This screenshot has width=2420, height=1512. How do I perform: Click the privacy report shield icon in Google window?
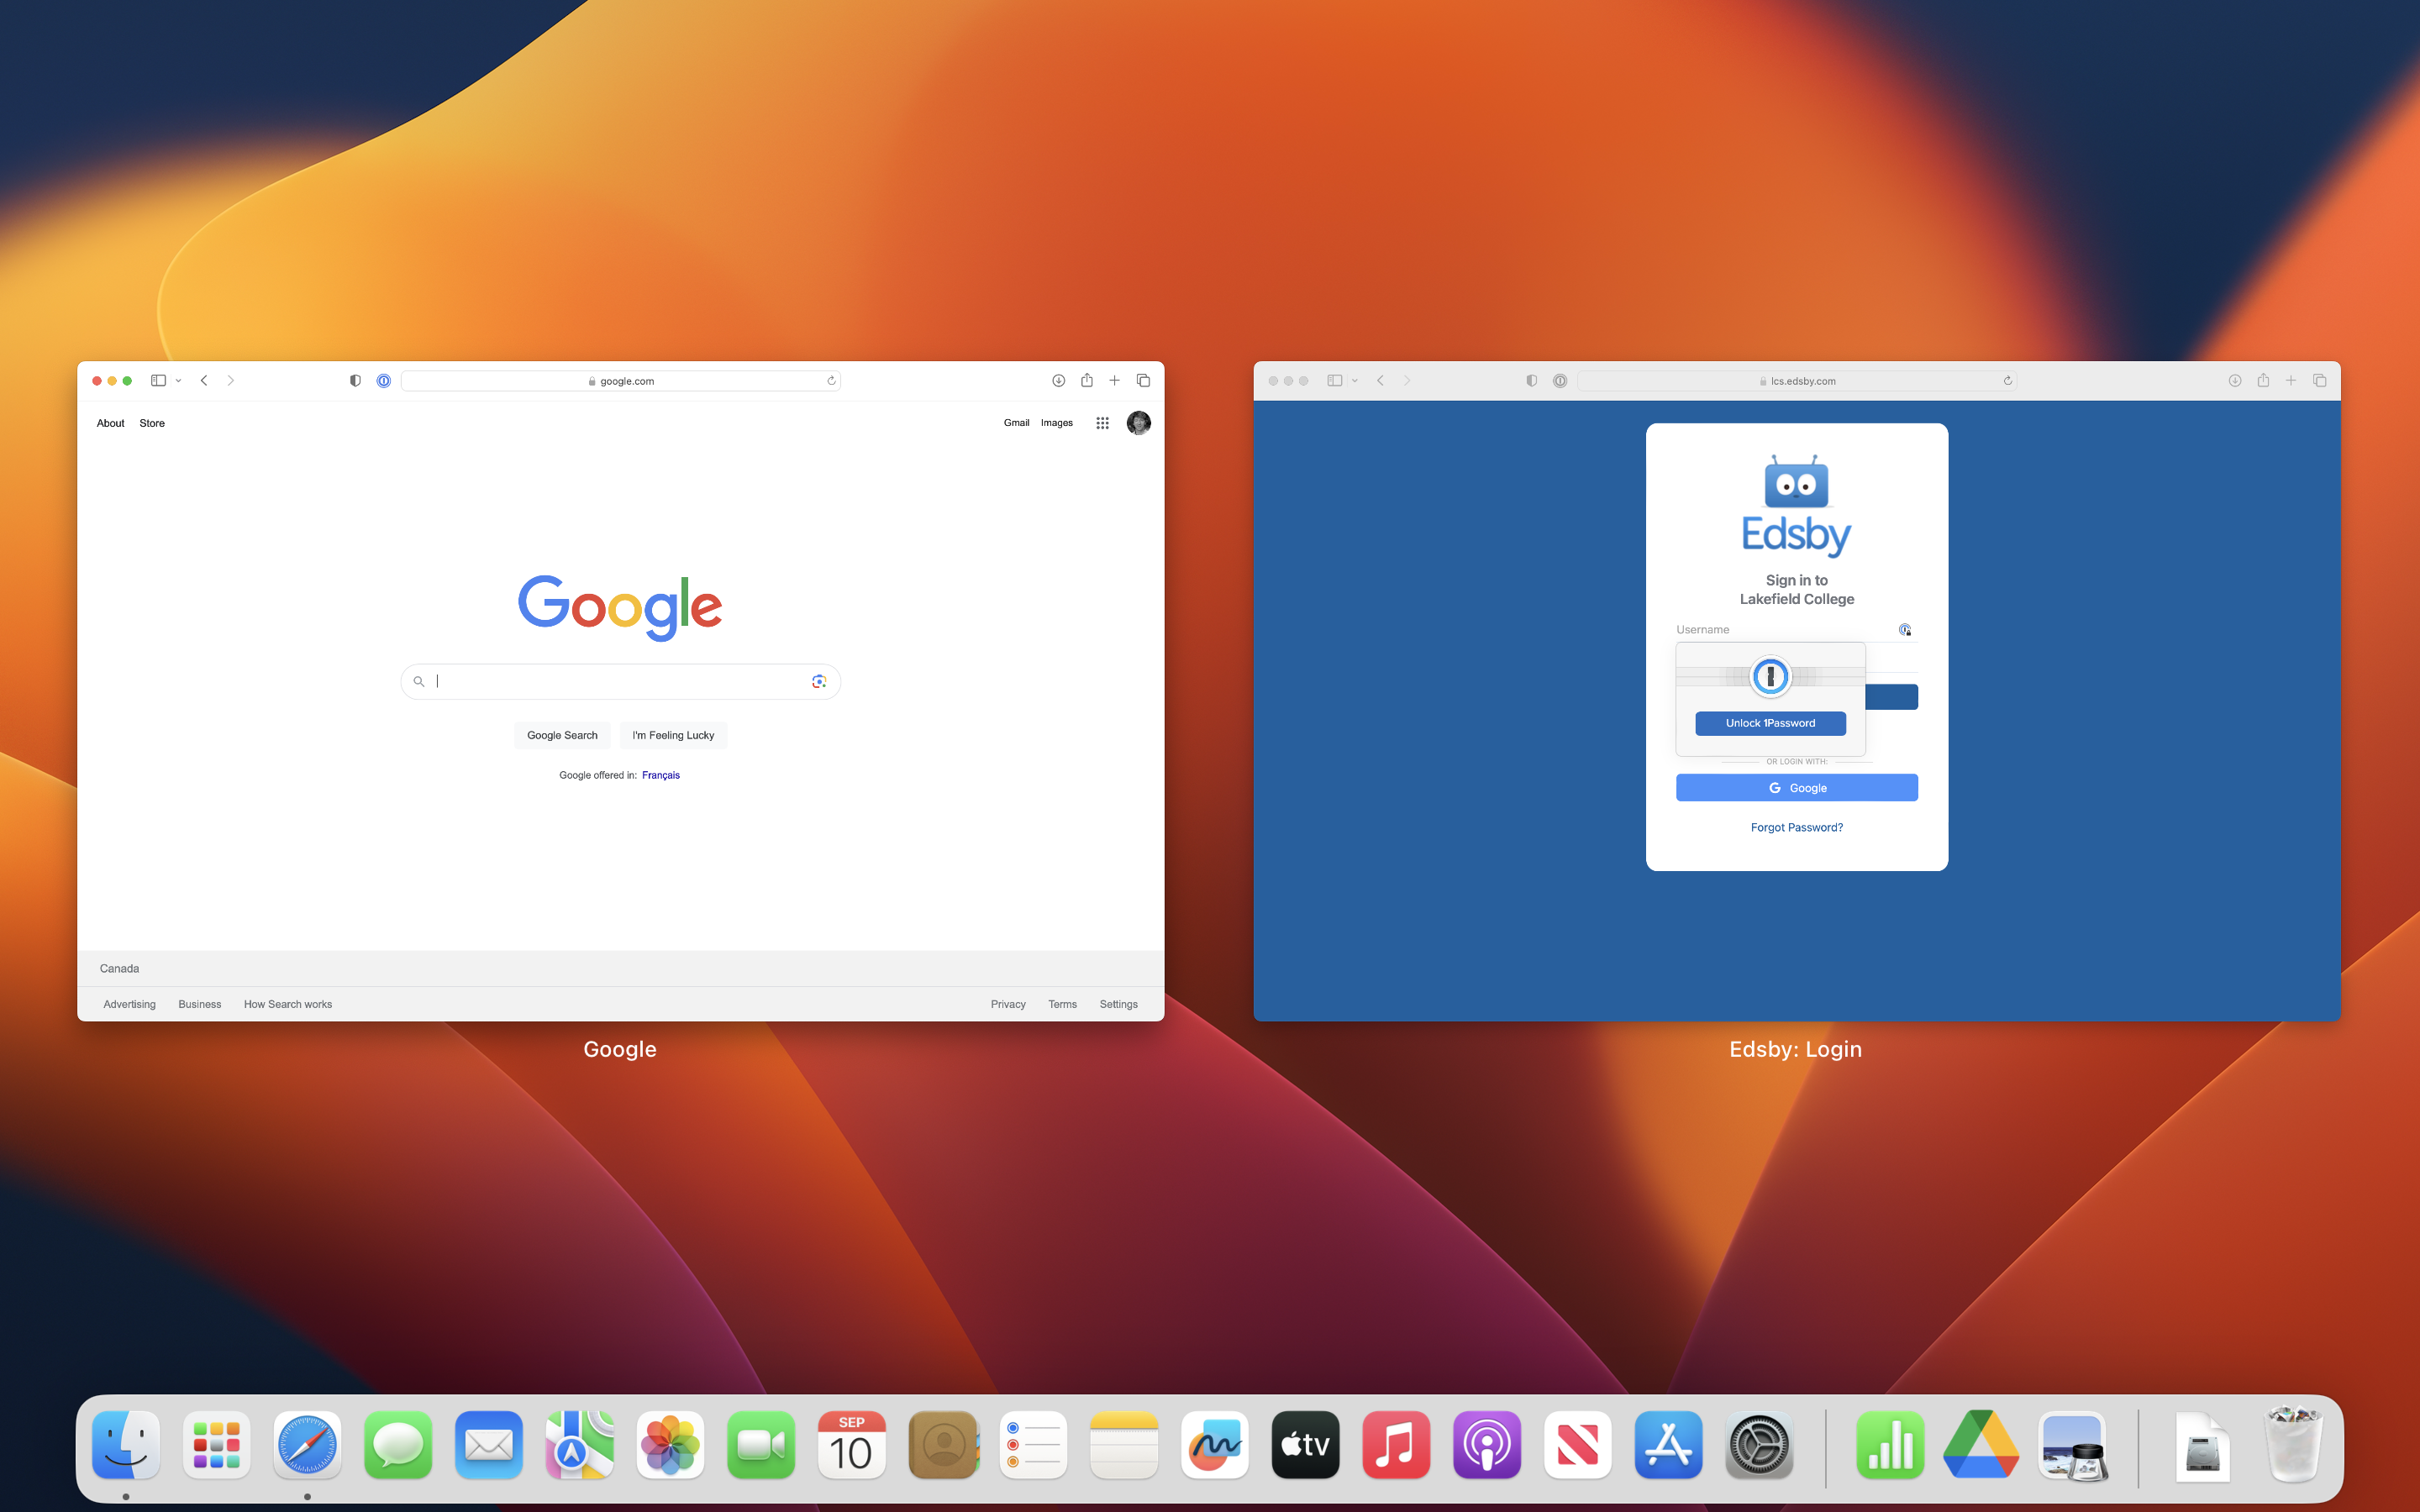point(355,381)
